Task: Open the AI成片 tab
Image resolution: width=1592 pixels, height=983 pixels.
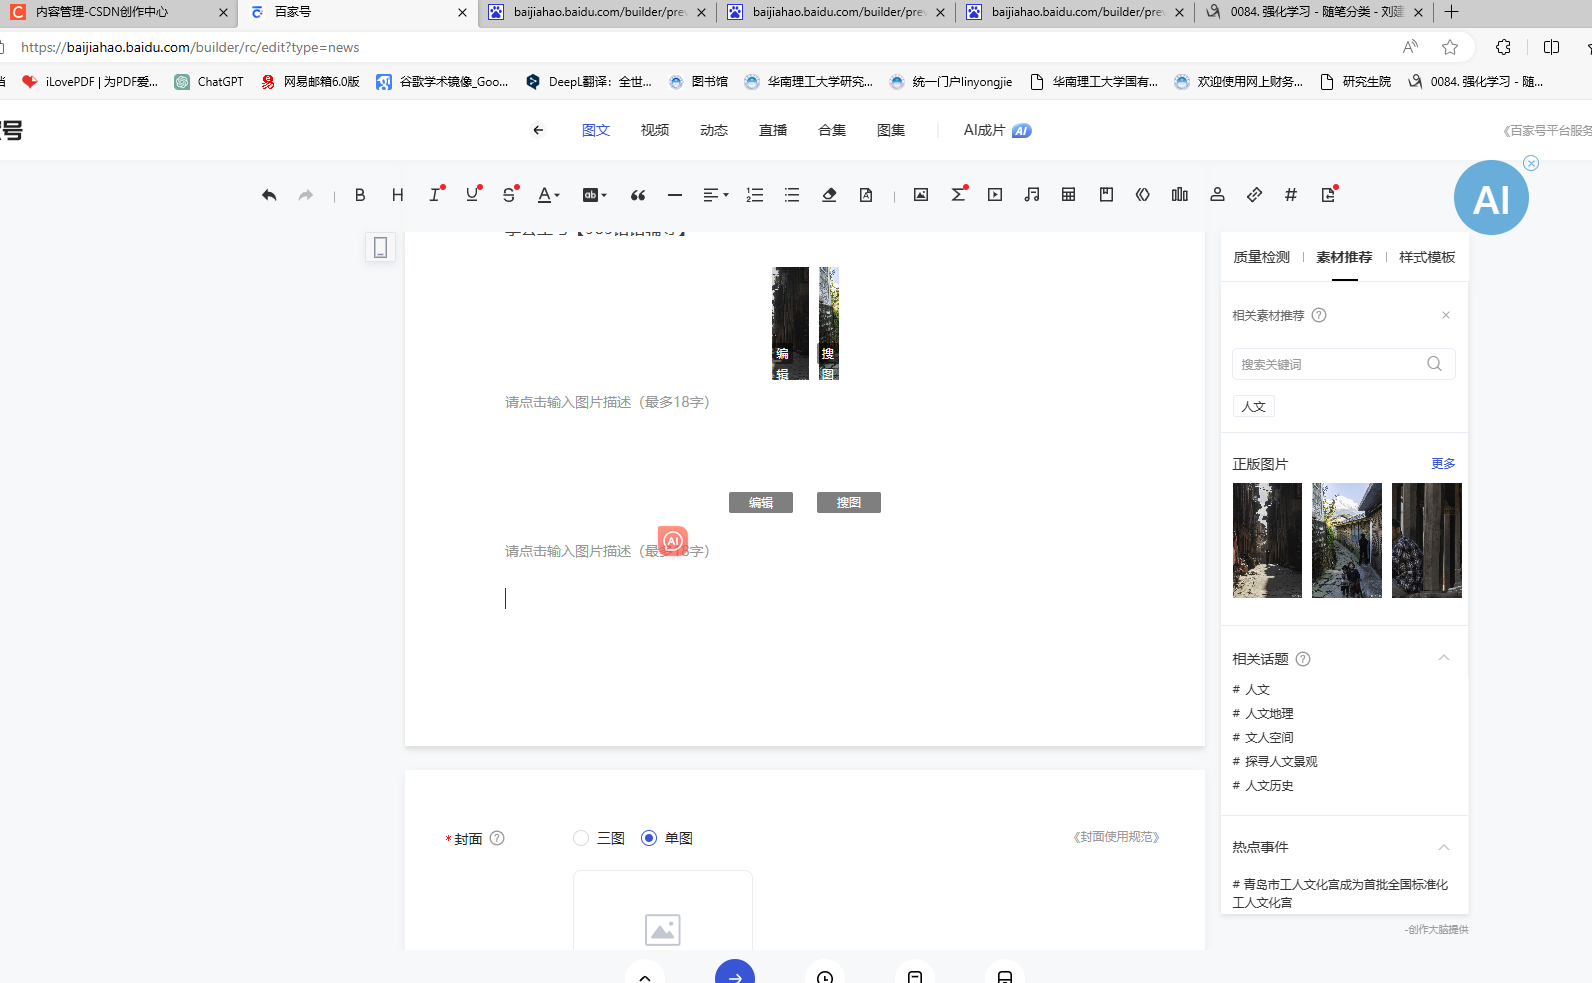Action: pos(997,130)
